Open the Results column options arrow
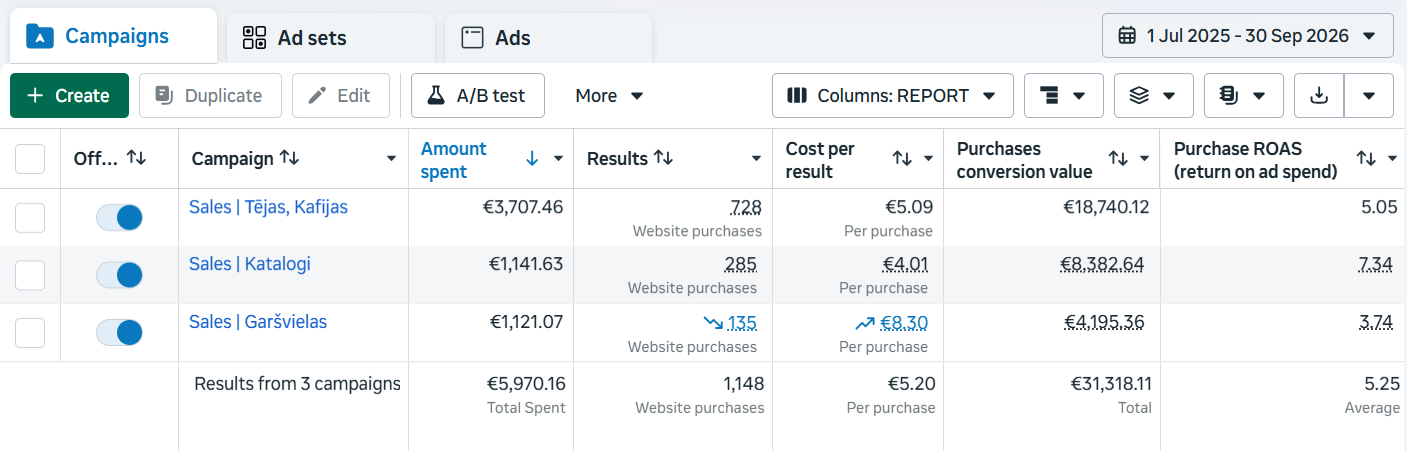 (x=757, y=159)
